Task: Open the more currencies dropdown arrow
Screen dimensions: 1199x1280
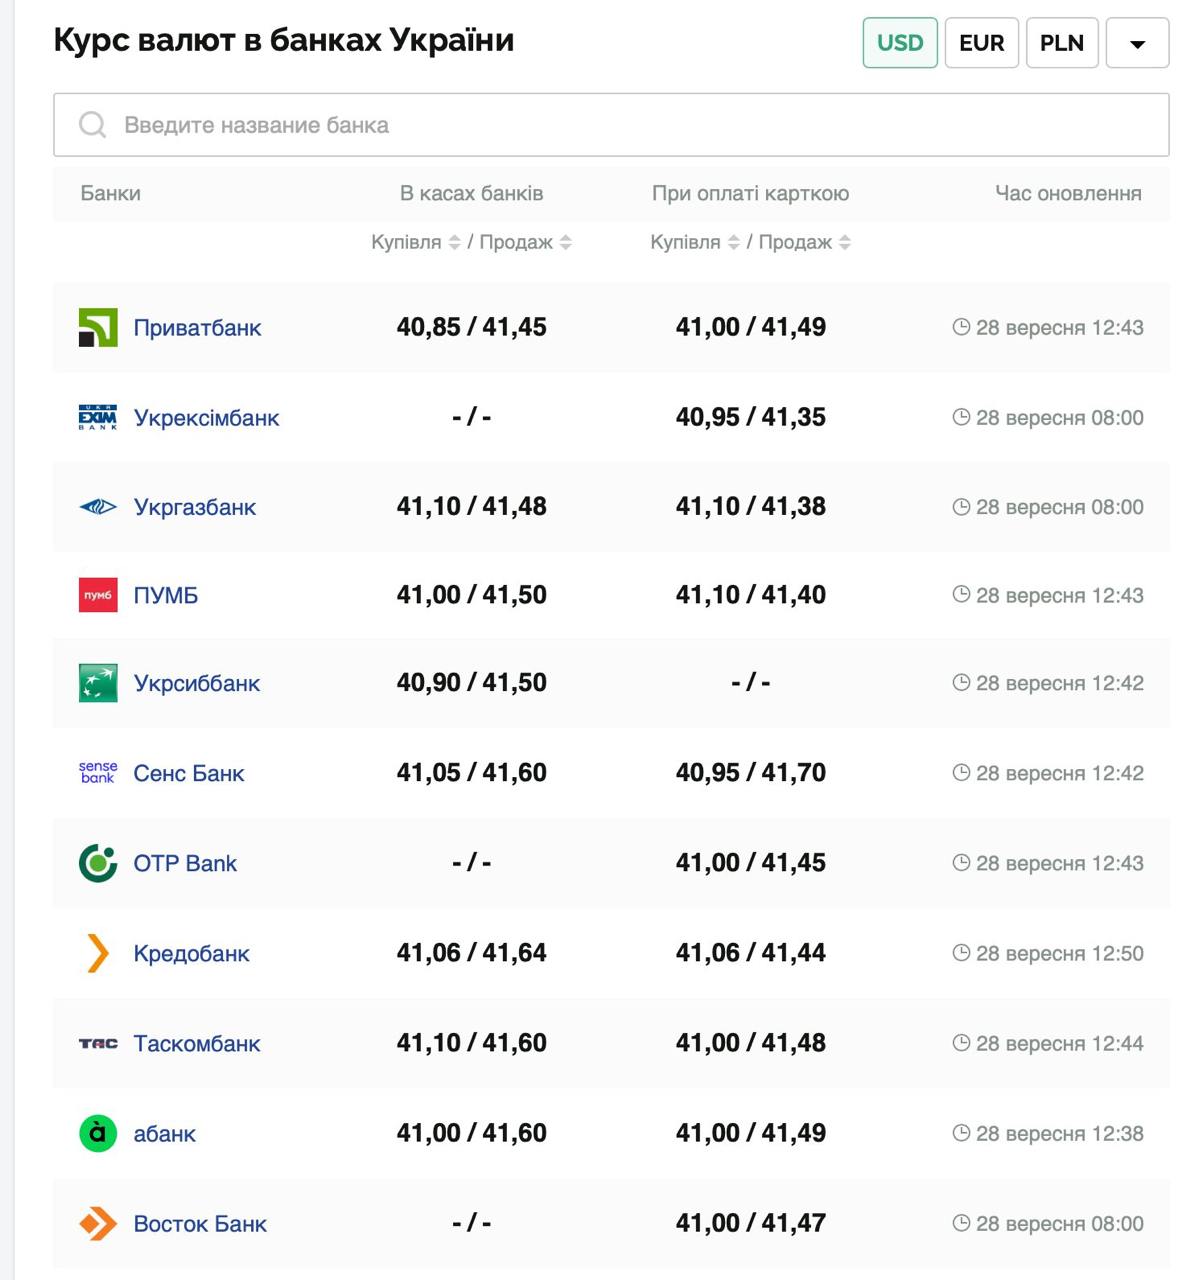Action: click(x=1137, y=43)
